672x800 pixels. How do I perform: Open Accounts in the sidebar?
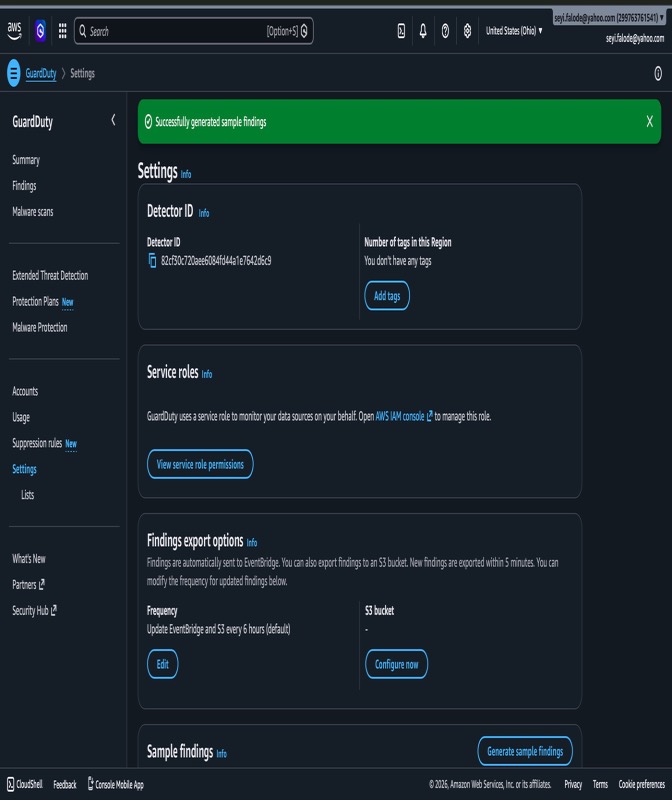point(25,391)
